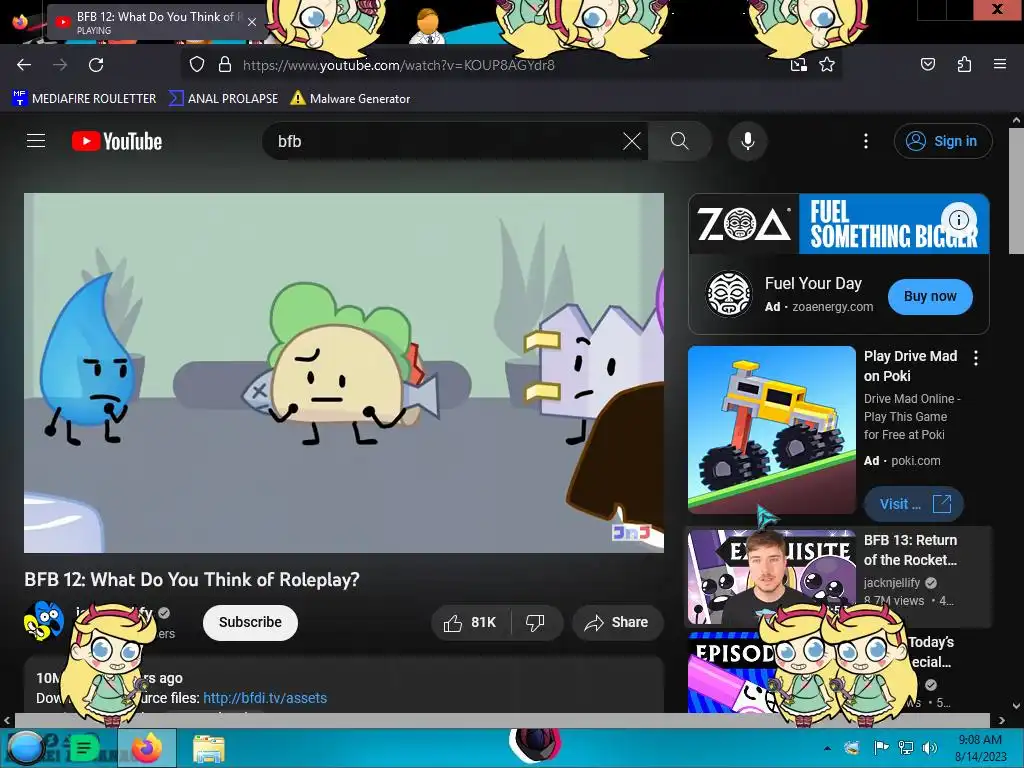The image size is (1024, 768).
Task: Click the zoaenergy.com ad link text
Action: (833, 307)
